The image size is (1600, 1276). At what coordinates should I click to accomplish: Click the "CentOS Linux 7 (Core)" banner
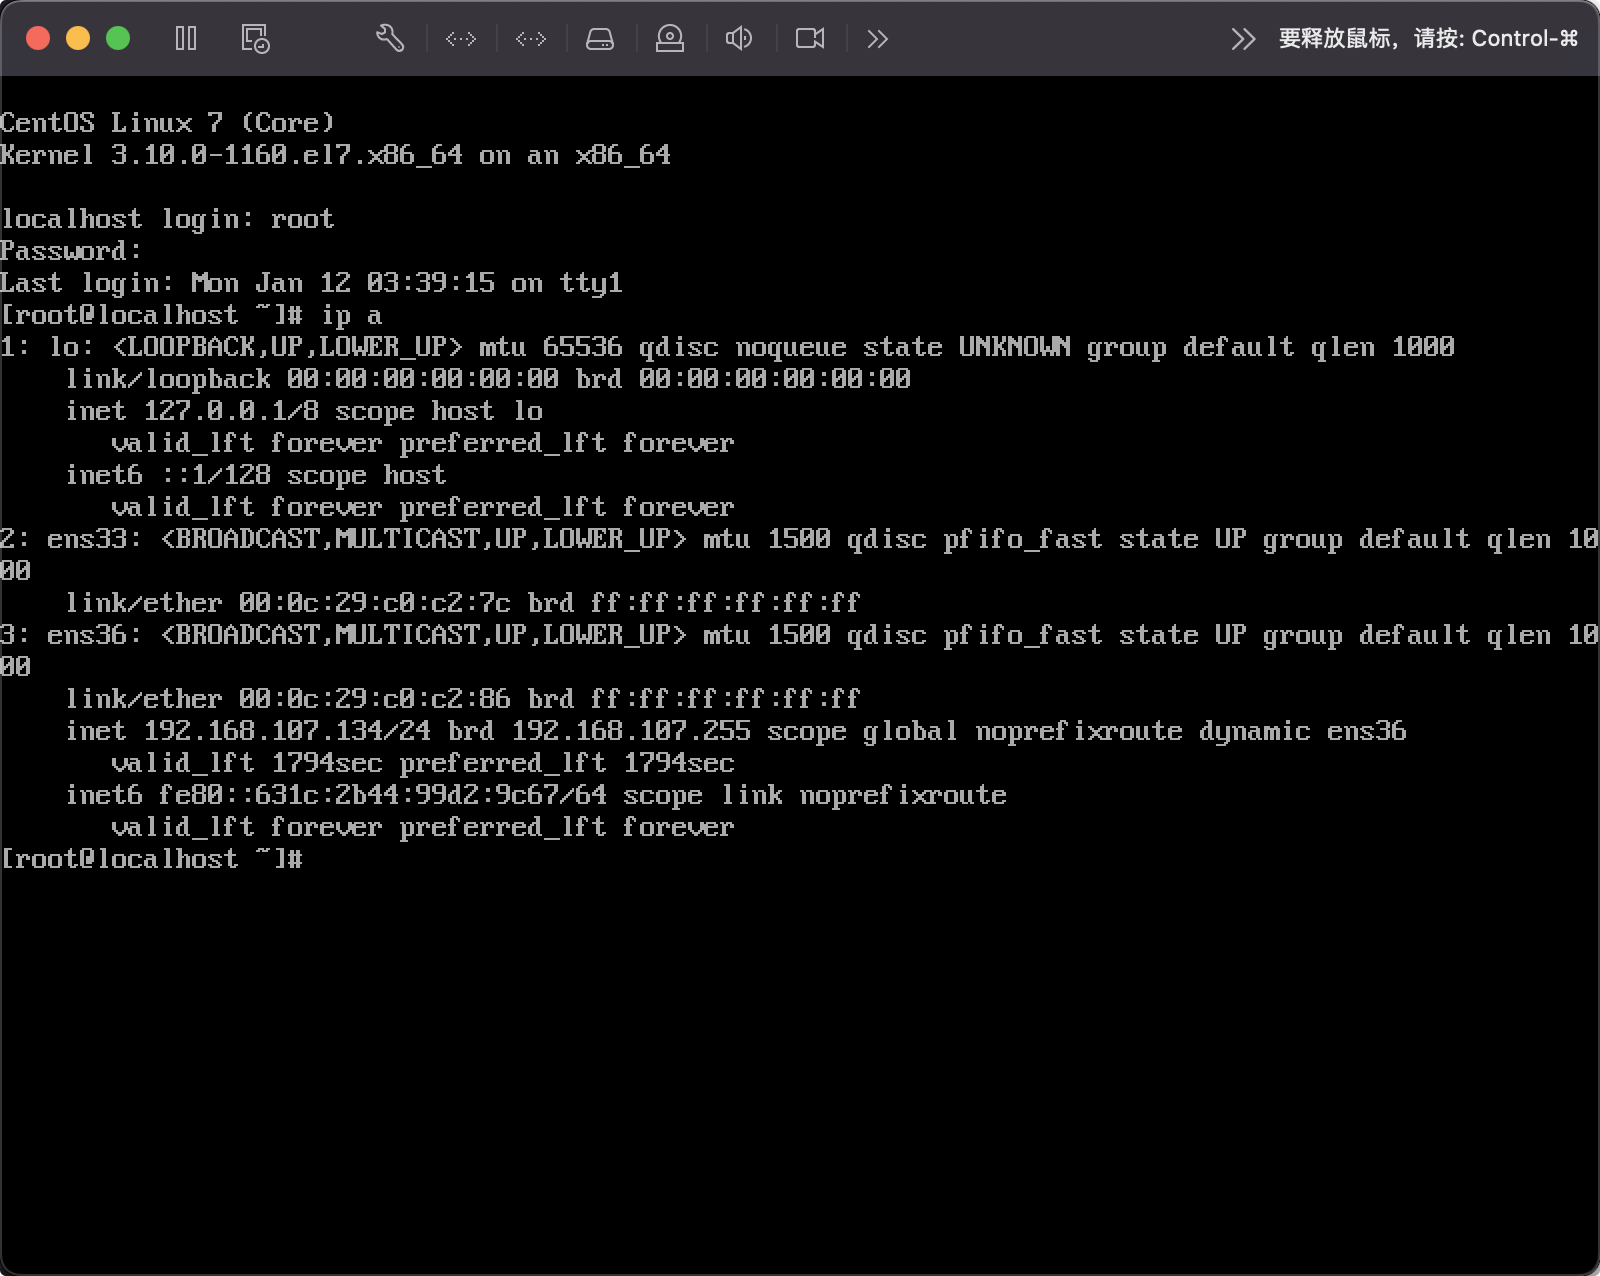pos(167,123)
